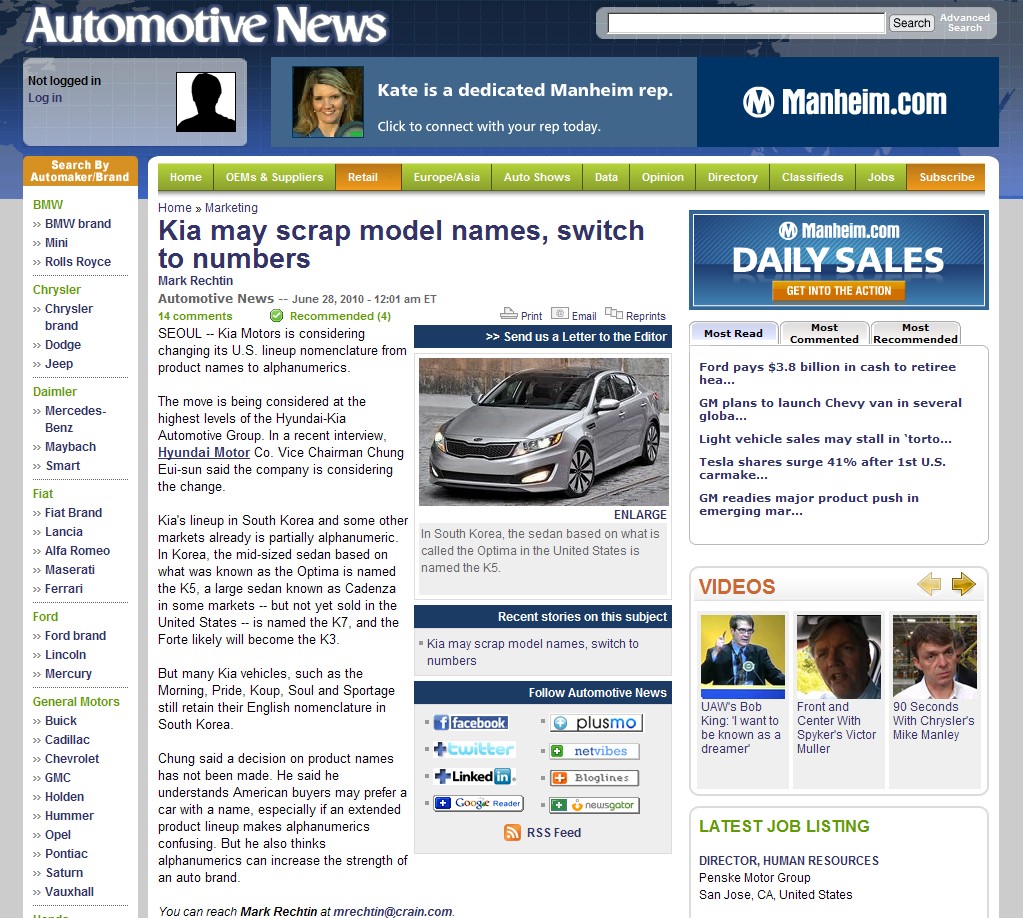Select Rolls Royce in sidebar
Image resolution: width=1023 pixels, height=918 pixels.
(78, 262)
